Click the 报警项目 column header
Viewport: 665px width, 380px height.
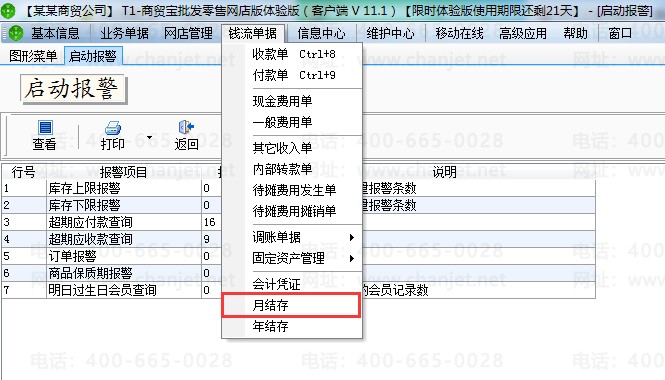(123, 172)
